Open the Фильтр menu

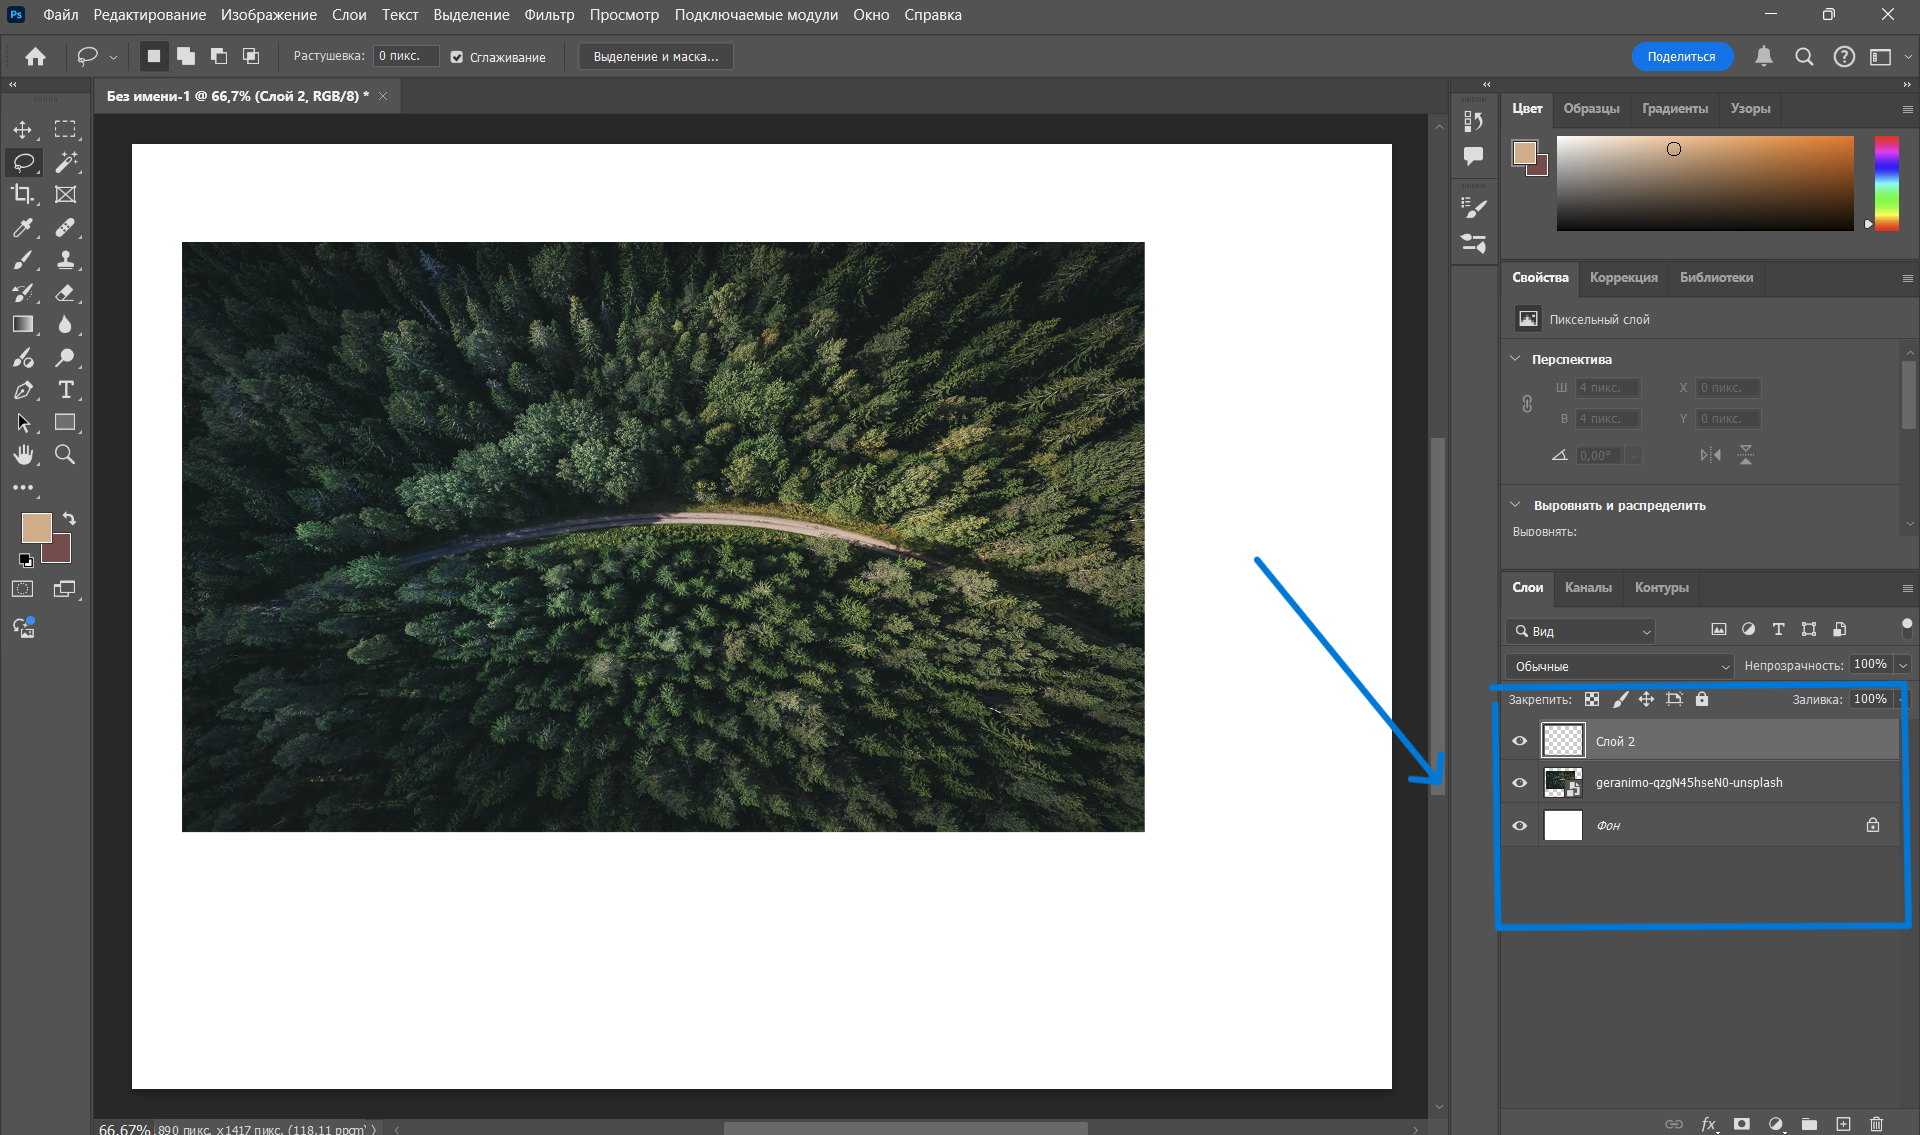[549, 15]
